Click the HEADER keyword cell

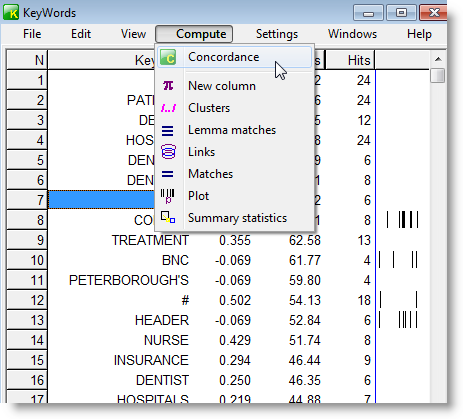(x=162, y=320)
